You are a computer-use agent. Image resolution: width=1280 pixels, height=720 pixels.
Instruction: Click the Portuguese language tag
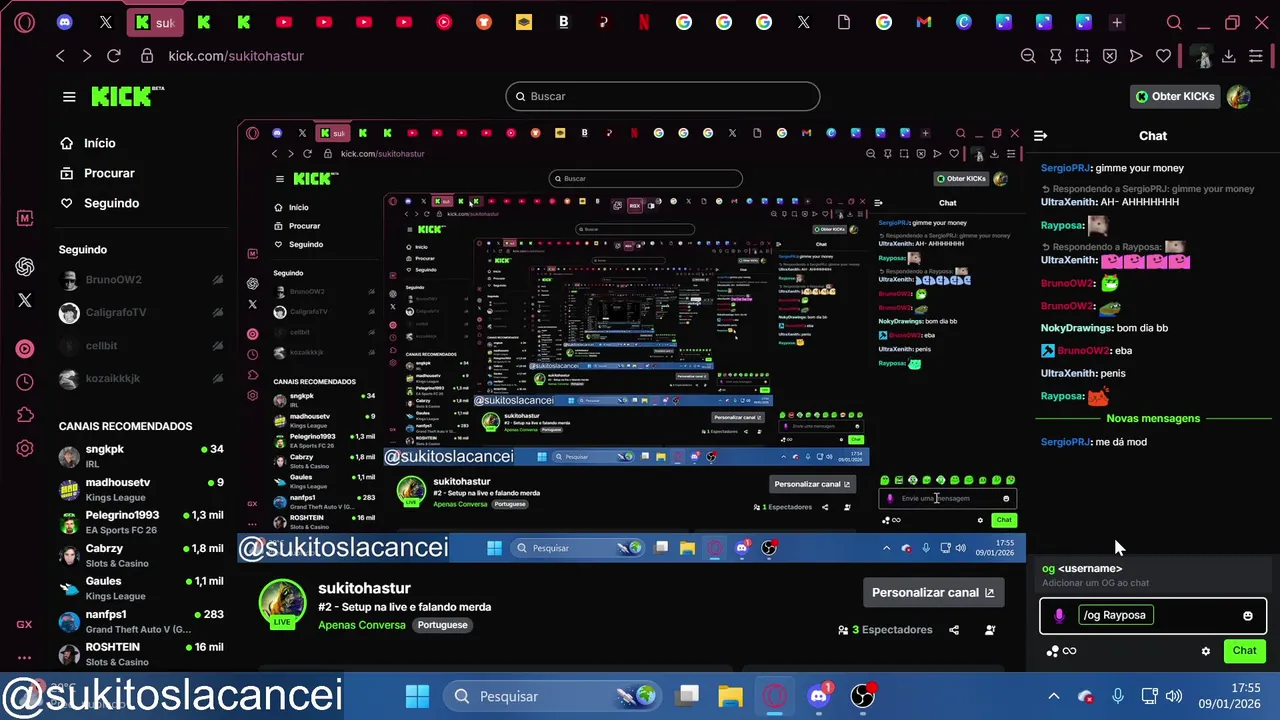442,625
